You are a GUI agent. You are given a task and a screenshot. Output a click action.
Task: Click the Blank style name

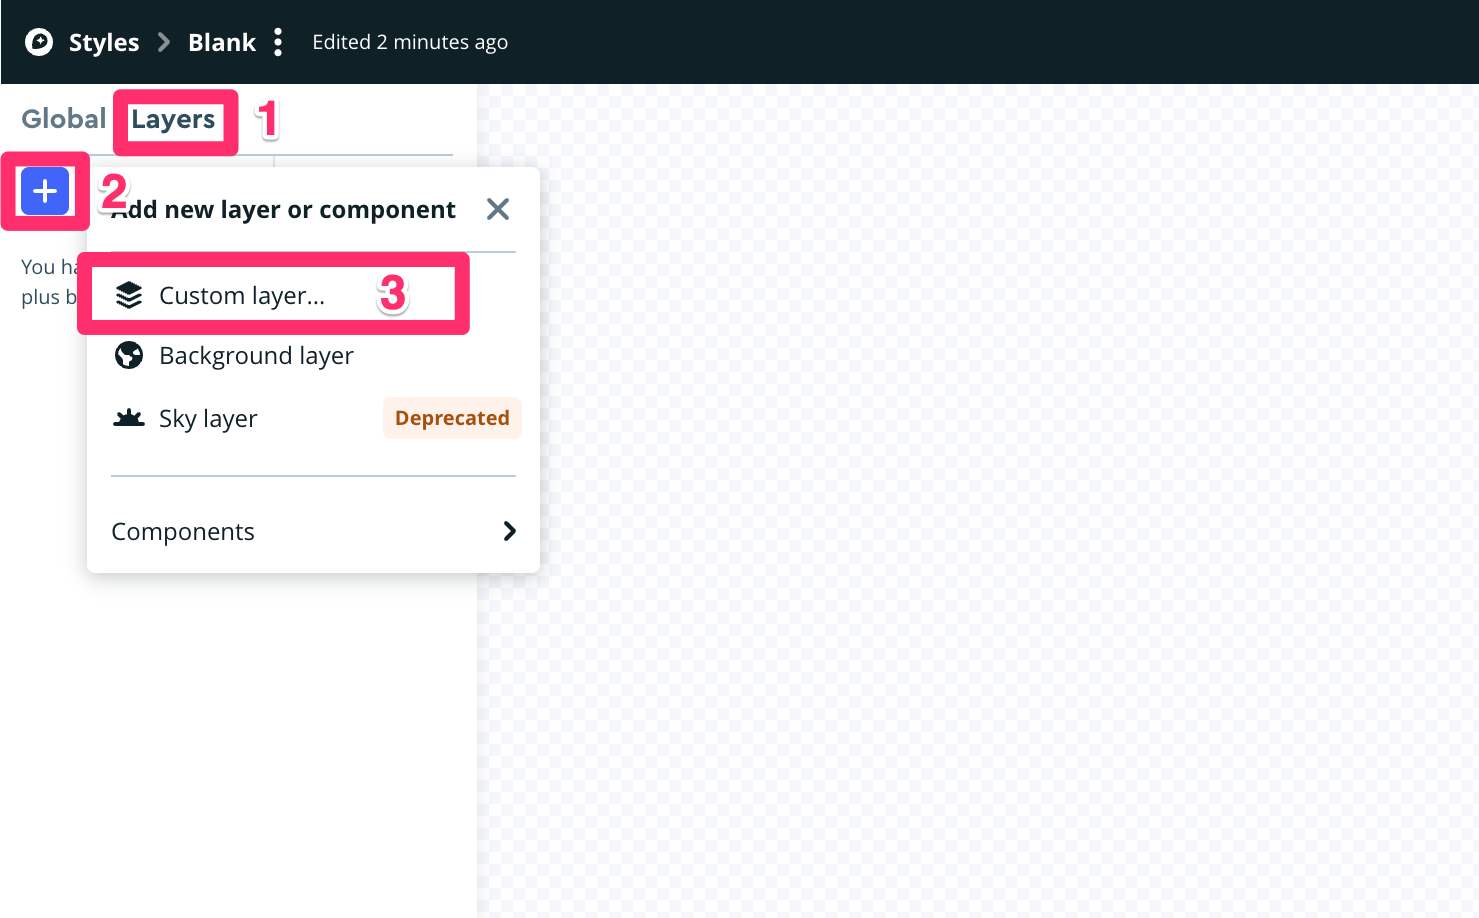coord(222,42)
